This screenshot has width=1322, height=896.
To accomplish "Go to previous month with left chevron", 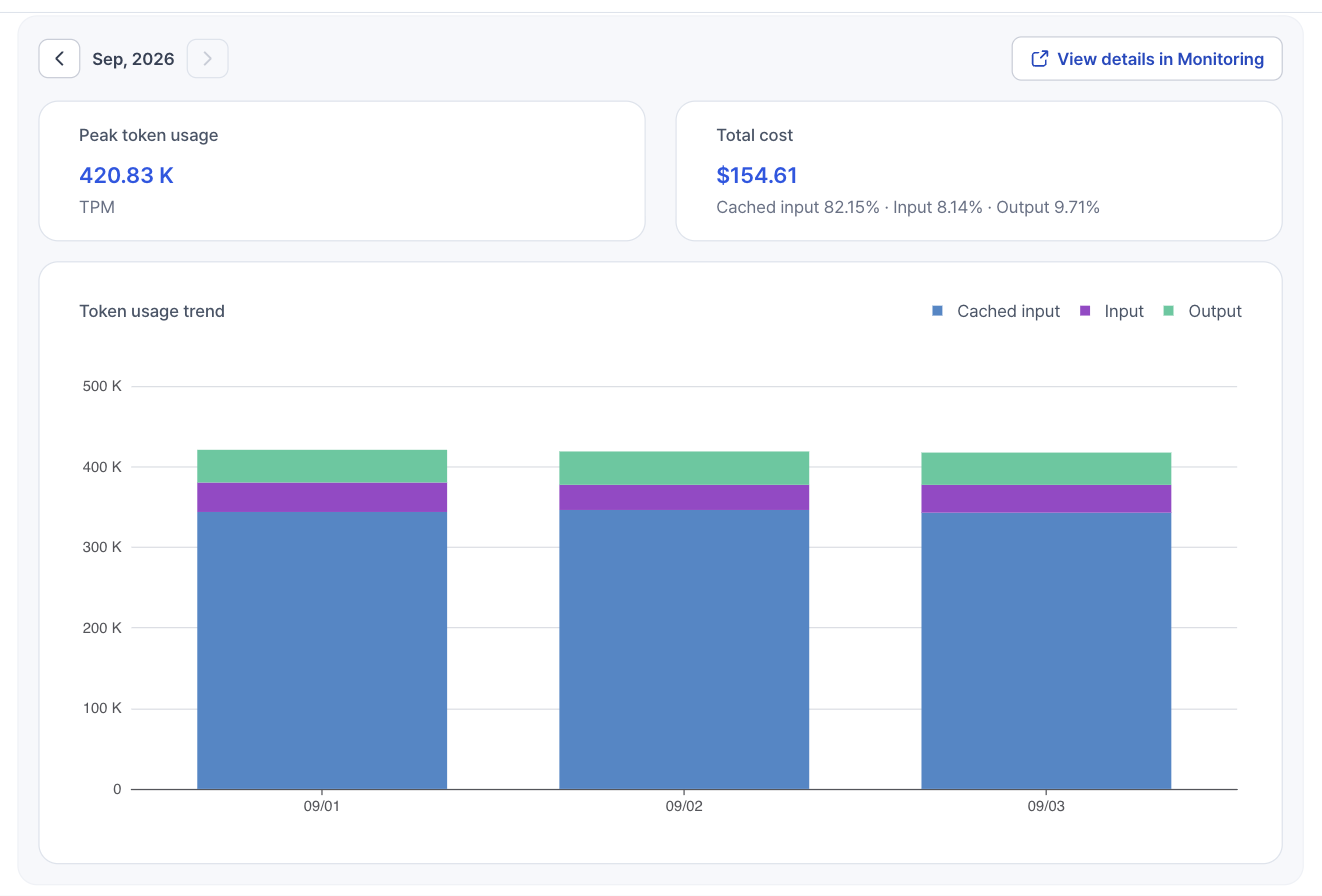I will tap(59, 59).
